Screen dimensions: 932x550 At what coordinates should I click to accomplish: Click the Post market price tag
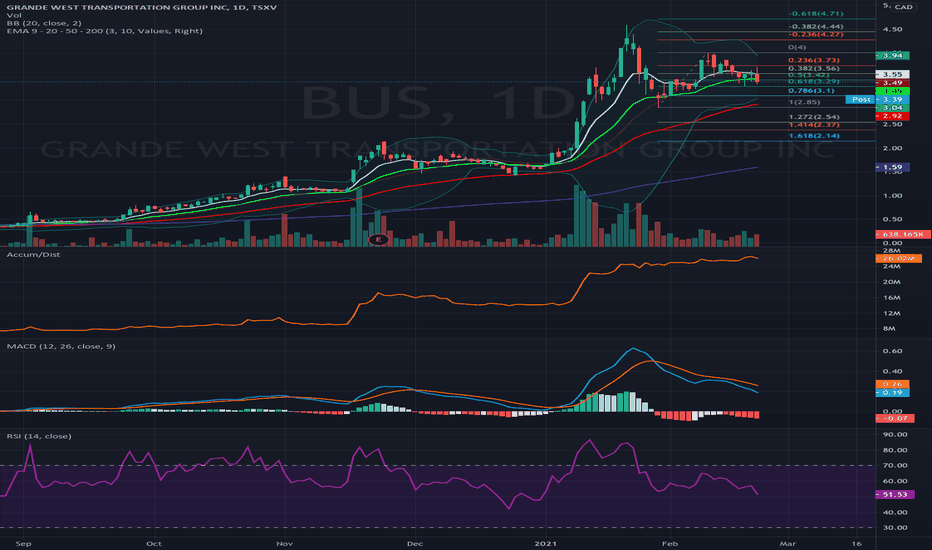(861, 99)
